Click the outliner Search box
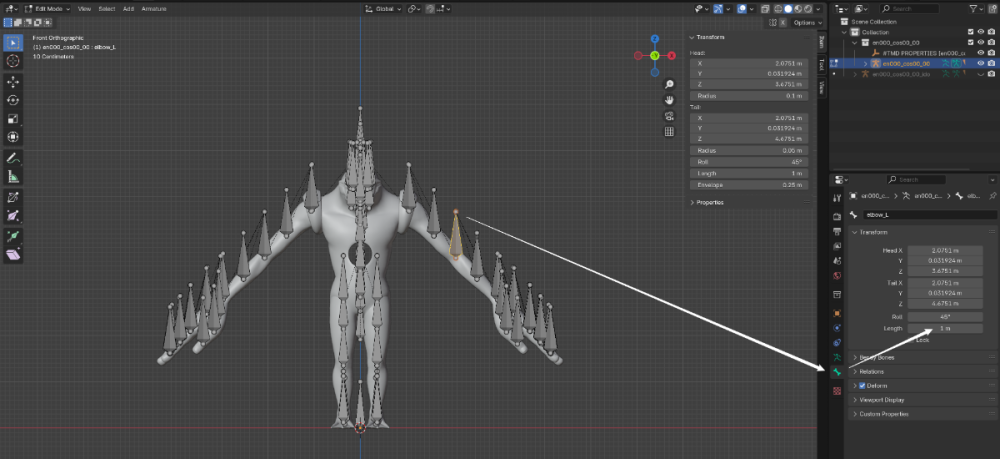The image size is (1000, 459). (909, 9)
